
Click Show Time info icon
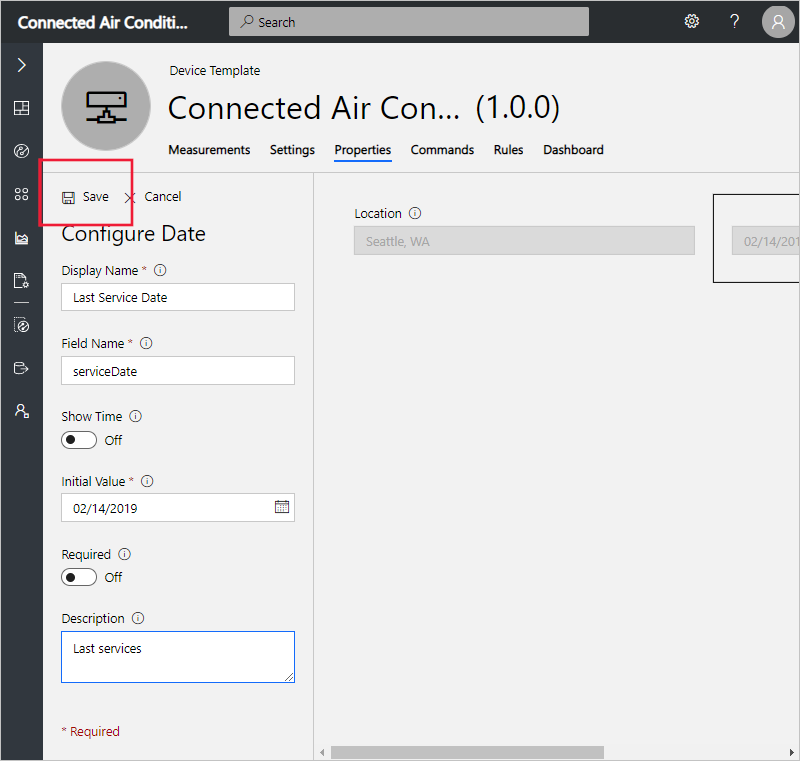(x=135, y=416)
